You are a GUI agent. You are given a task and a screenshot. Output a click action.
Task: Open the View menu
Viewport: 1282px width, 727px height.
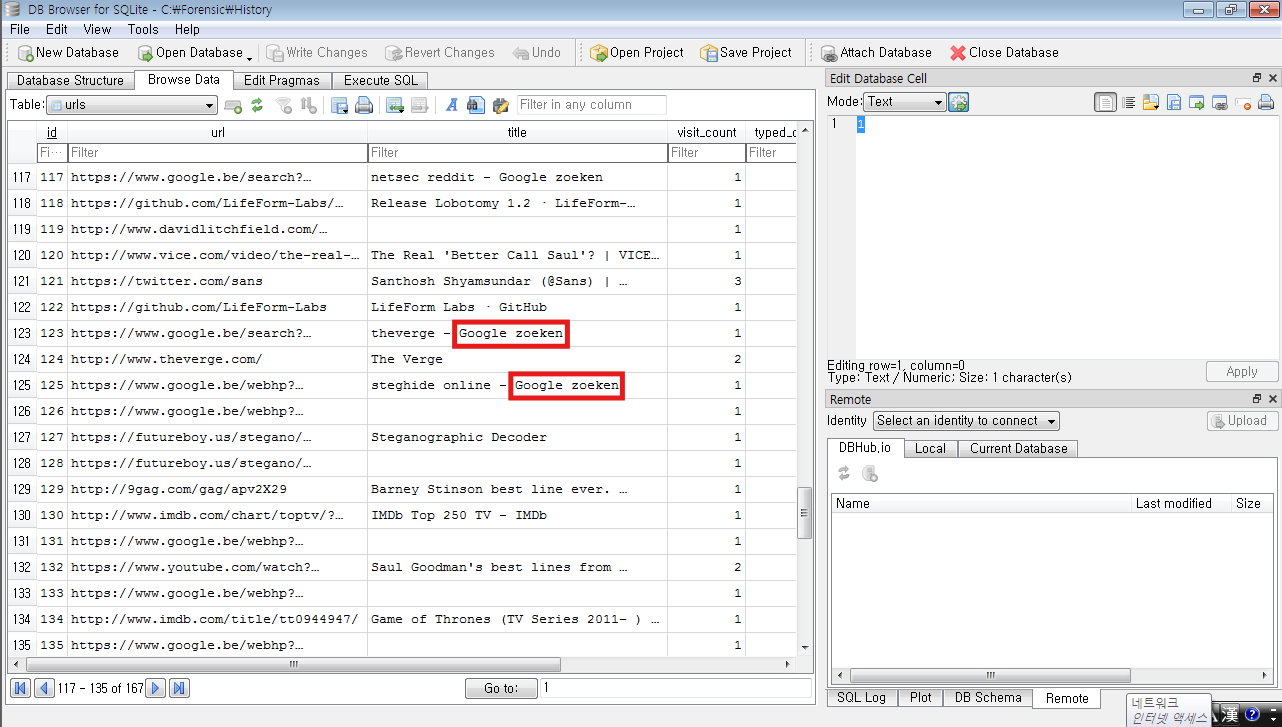coord(97,29)
